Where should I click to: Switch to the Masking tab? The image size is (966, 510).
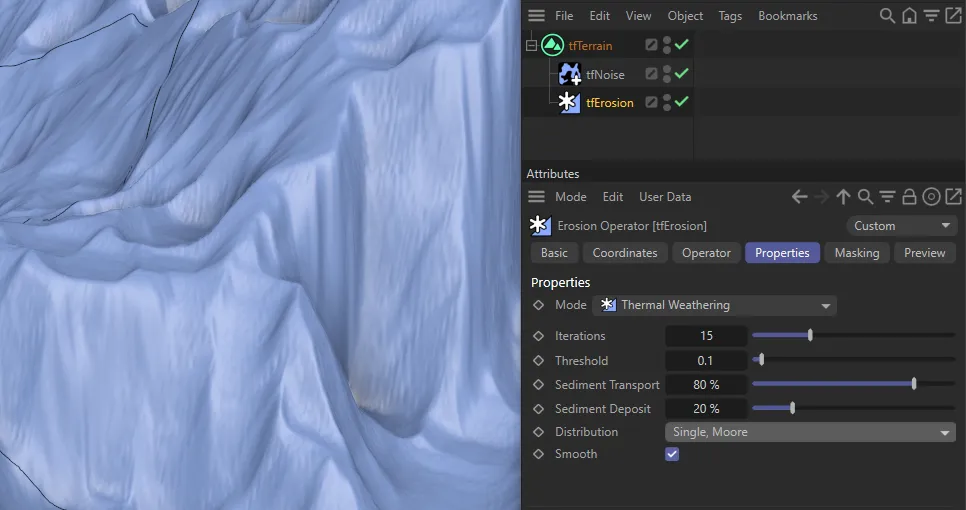(x=856, y=253)
